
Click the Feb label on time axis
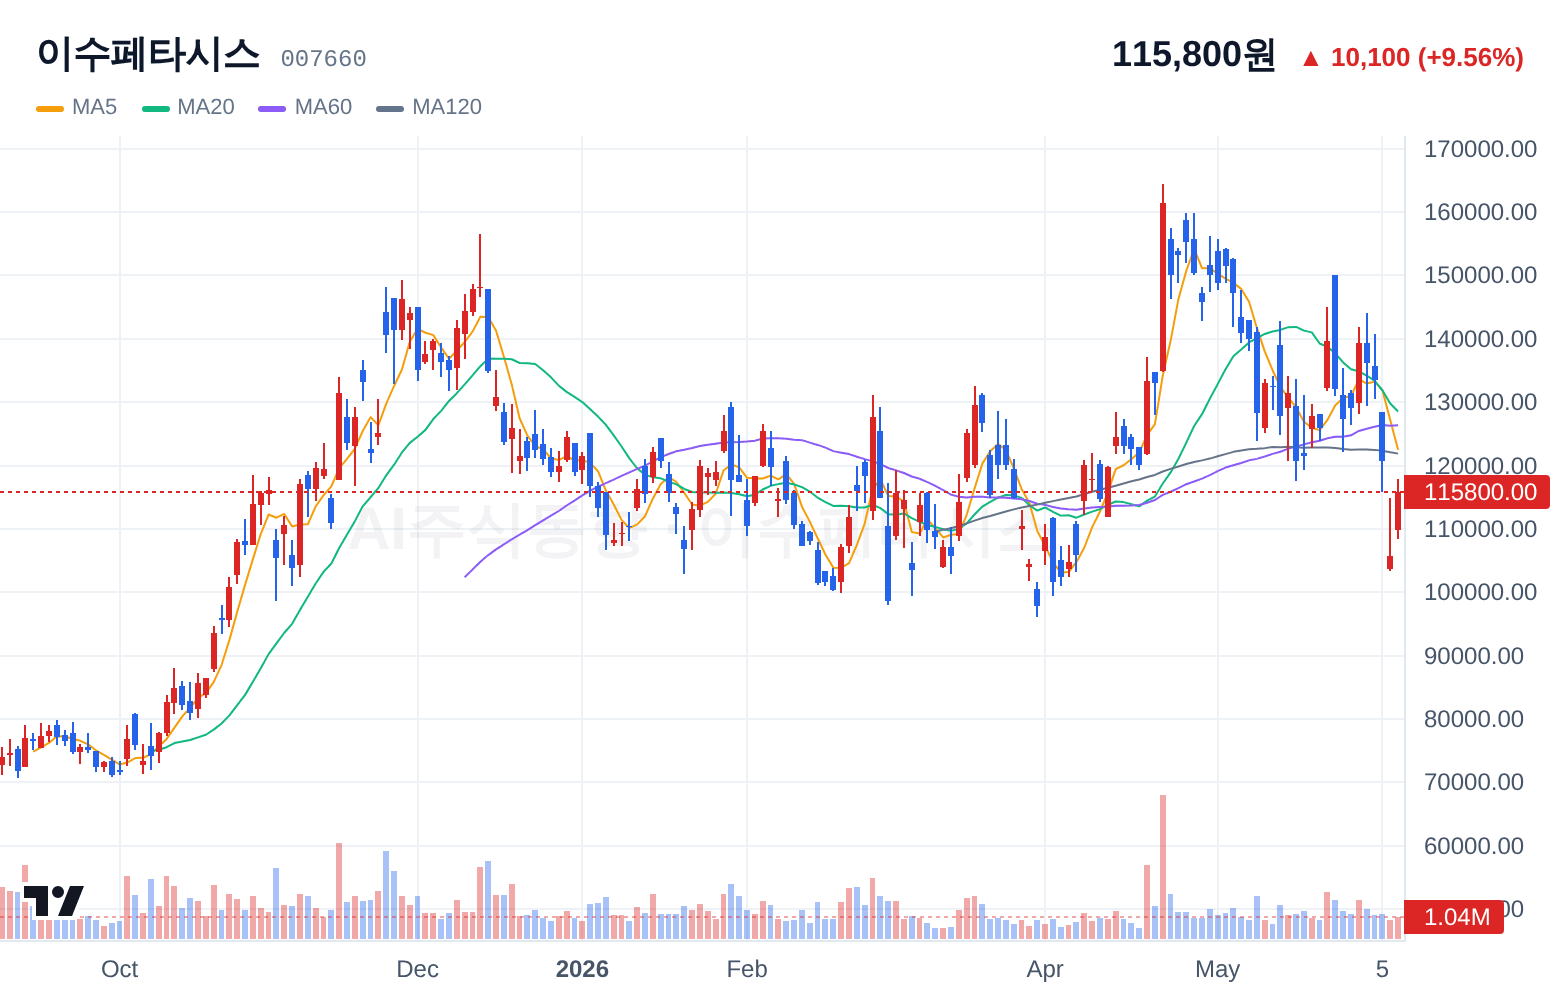[747, 969]
